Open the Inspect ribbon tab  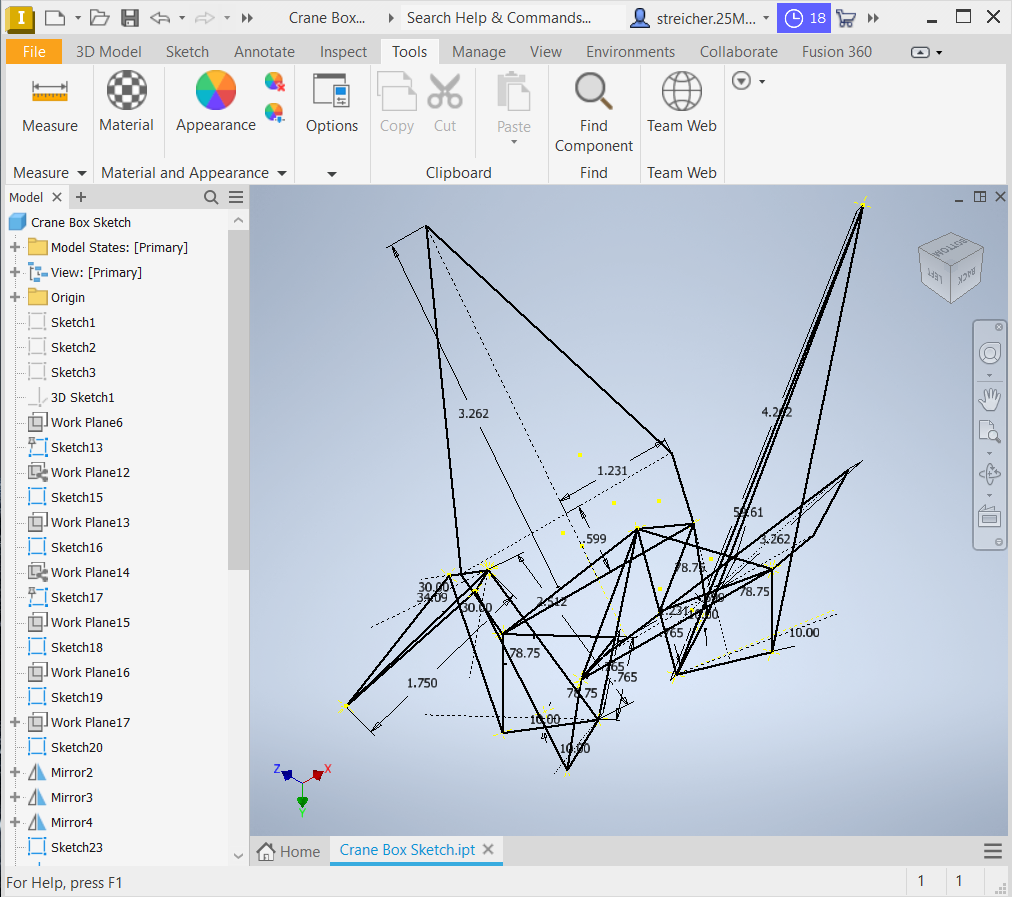click(x=343, y=52)
